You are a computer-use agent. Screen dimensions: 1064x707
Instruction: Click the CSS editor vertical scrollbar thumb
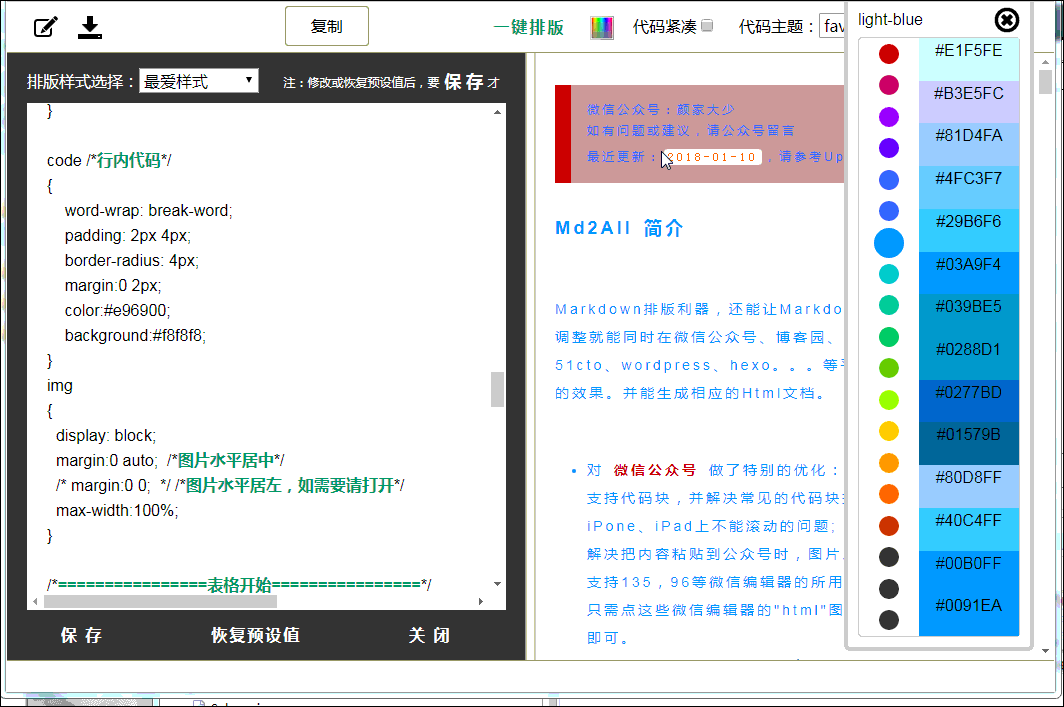click(x=497, y=389)
